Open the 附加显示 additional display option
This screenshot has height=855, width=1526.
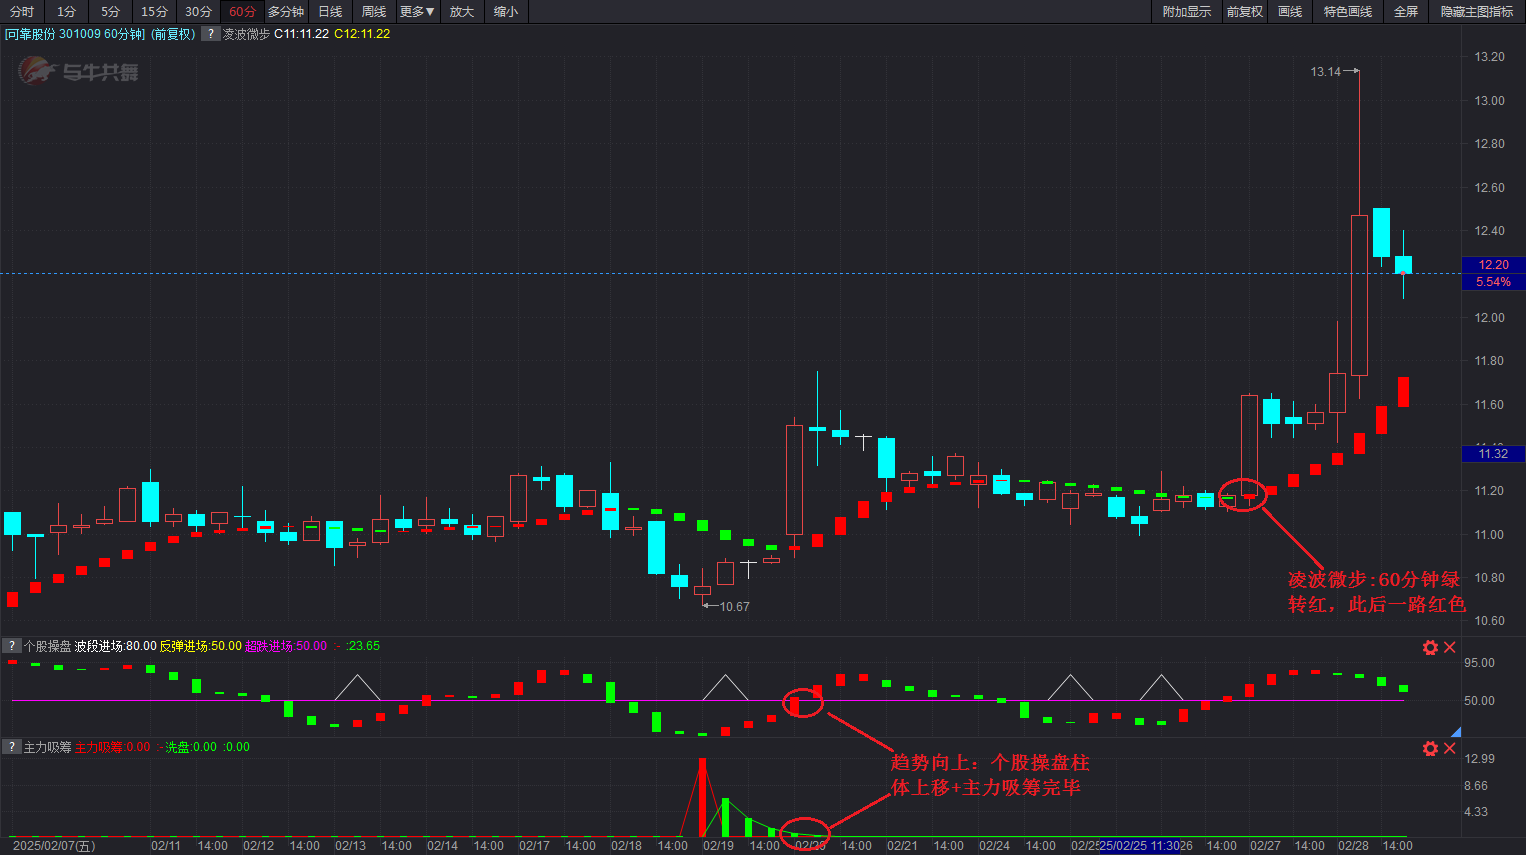[x=1186, y=11]
